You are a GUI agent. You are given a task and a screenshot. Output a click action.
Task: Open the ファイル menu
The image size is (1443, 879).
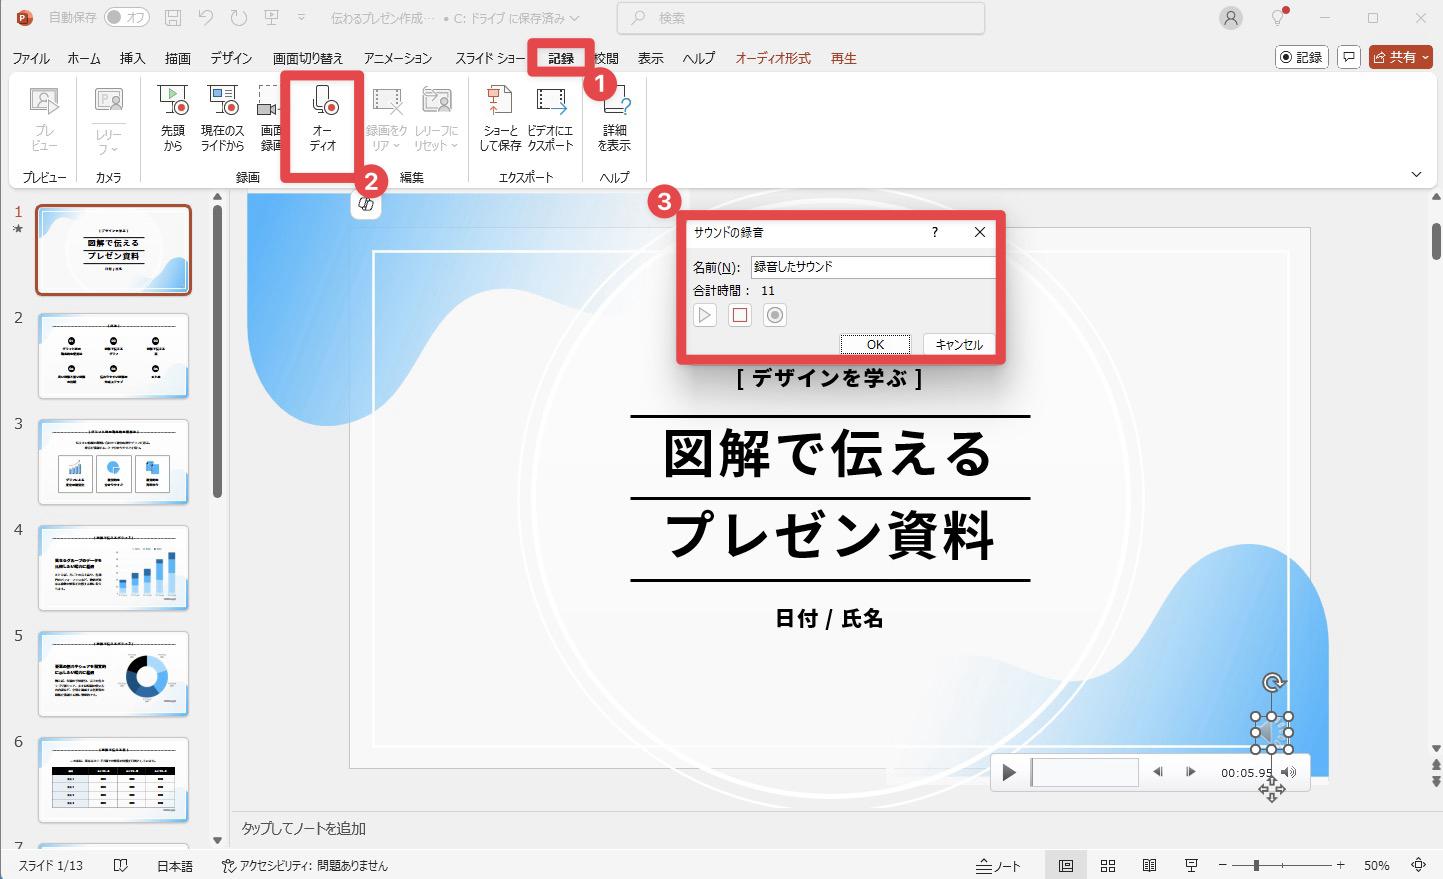31,58
